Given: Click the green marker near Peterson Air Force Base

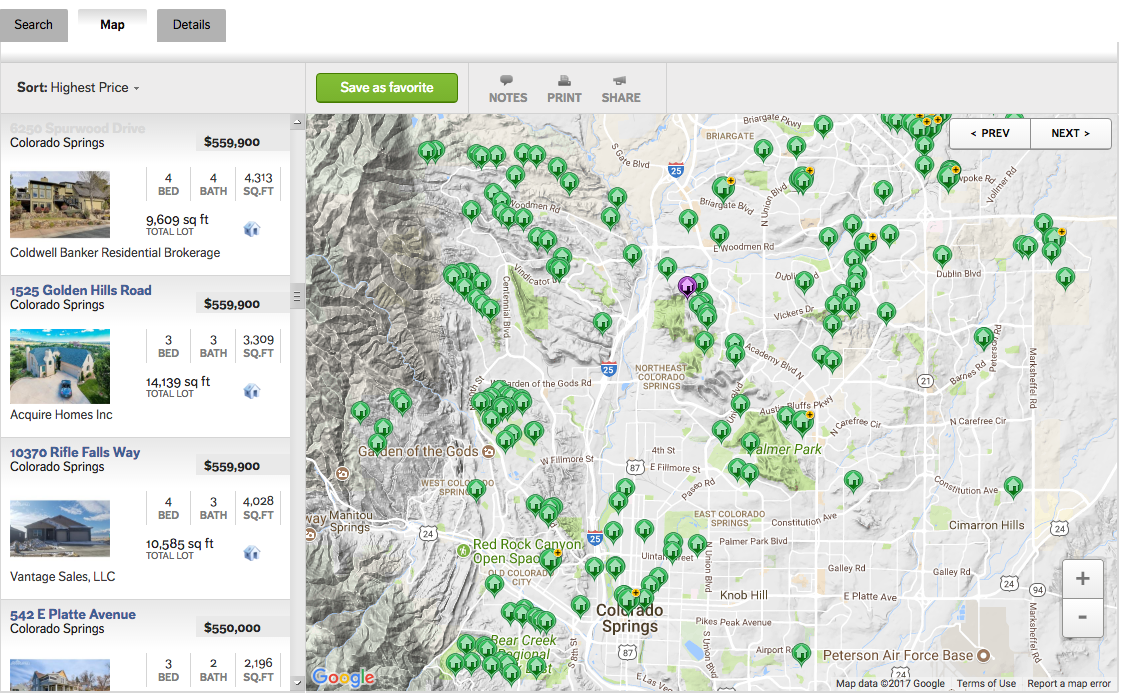Looking at the screenshot, I should 801,653.
